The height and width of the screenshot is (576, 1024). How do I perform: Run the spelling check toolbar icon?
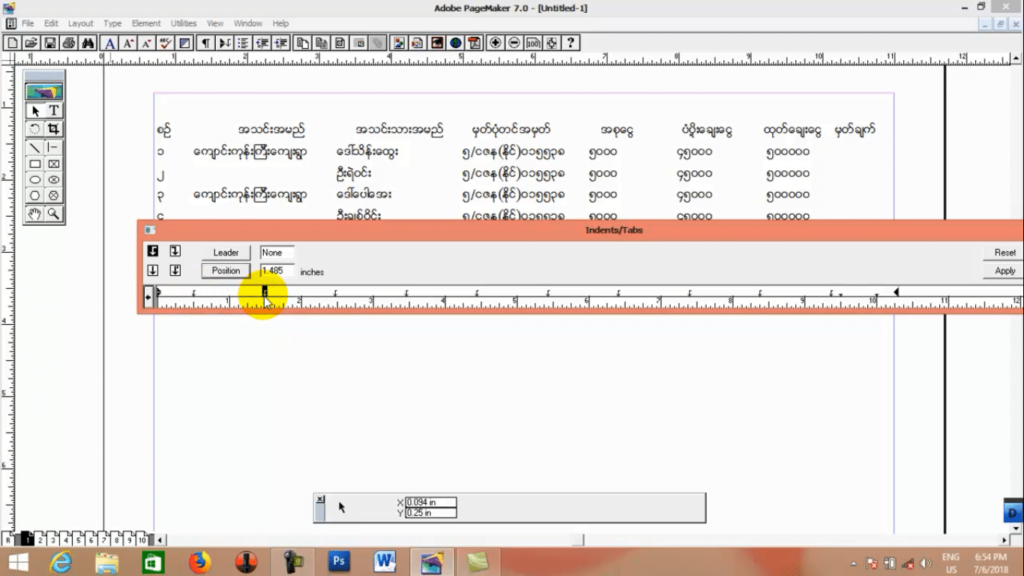(166, 43)
